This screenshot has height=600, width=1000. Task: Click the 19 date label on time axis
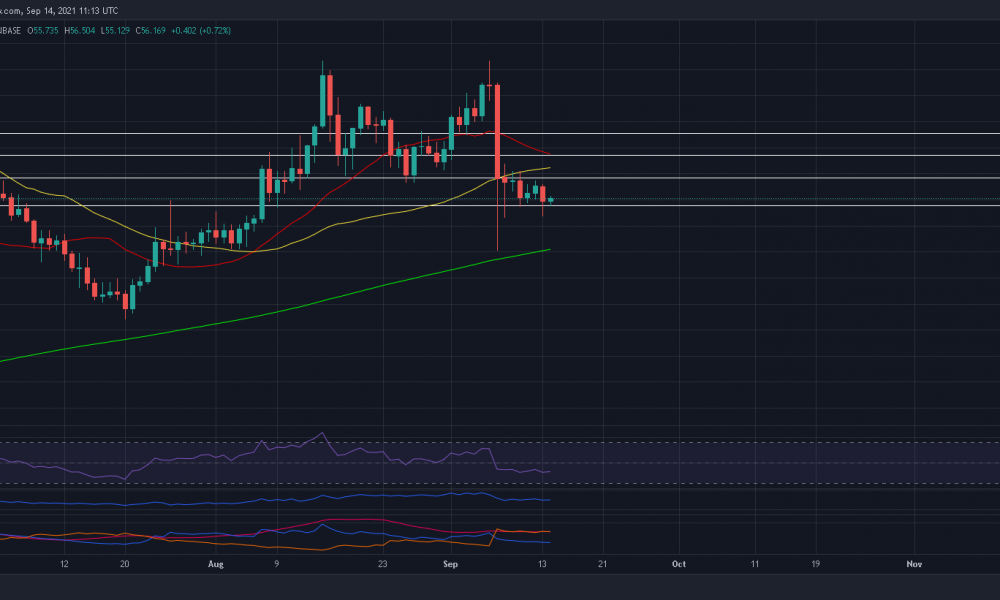(x=816, y=564)
